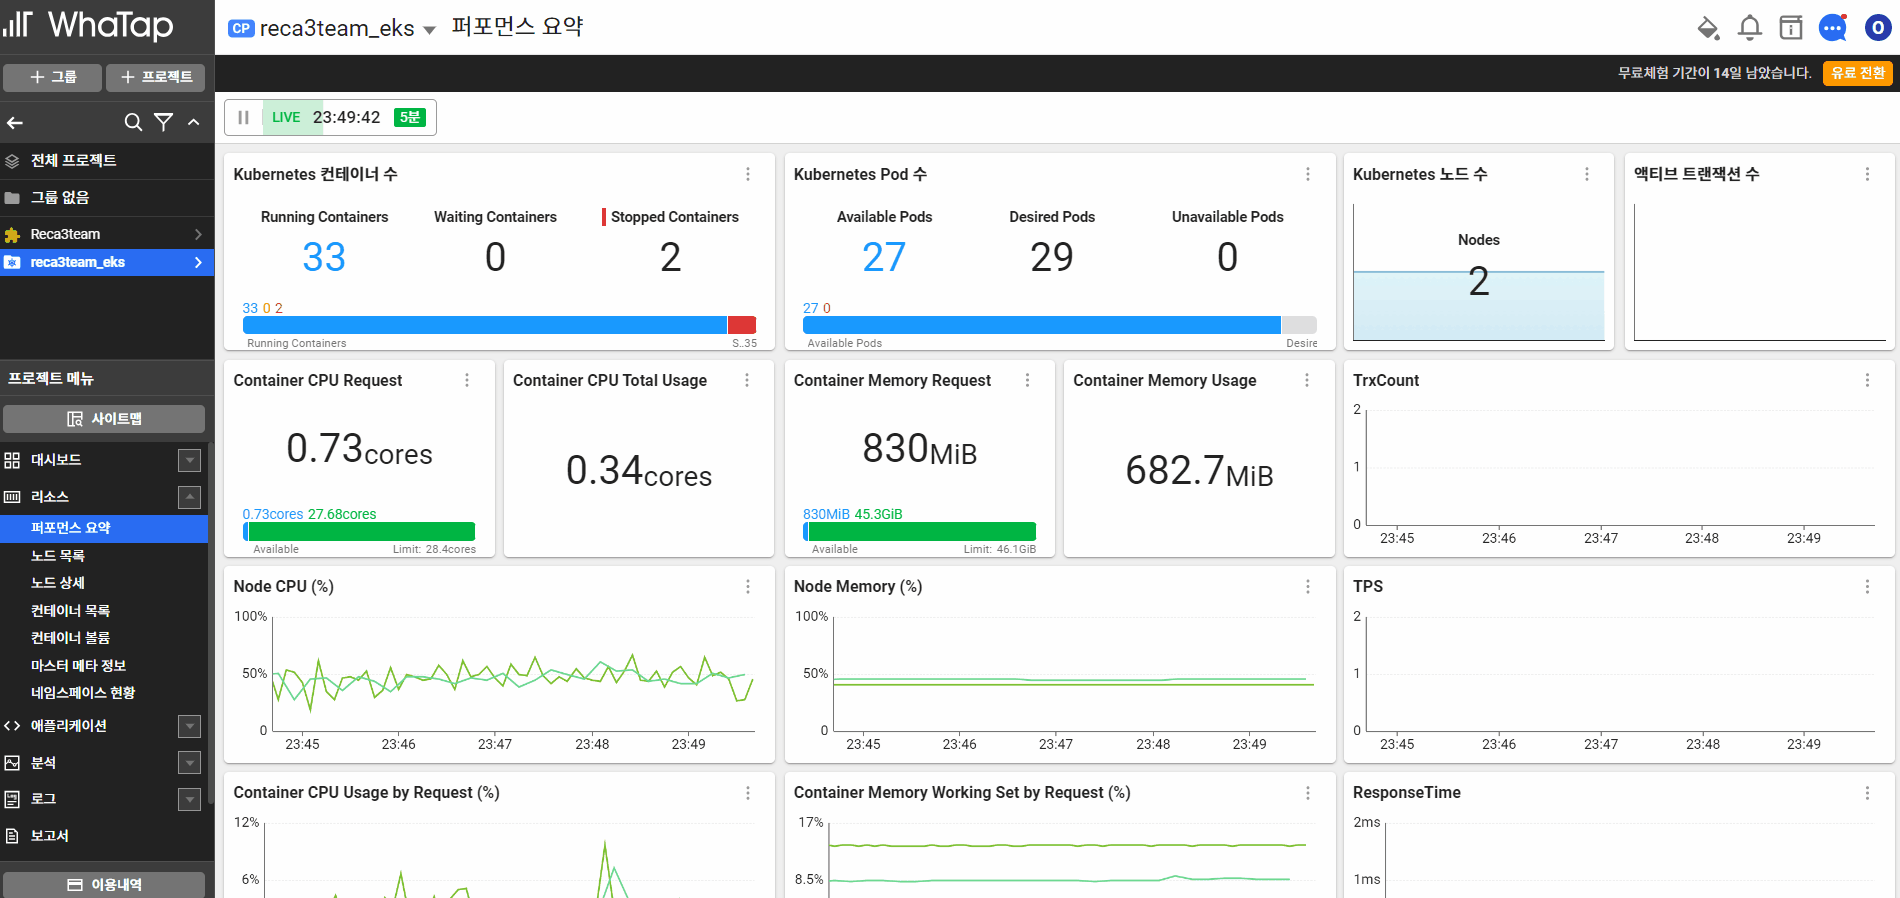Change the 5분 time range badge
Viewport: 1900px width, 898px height.
[x=410, y=117]
